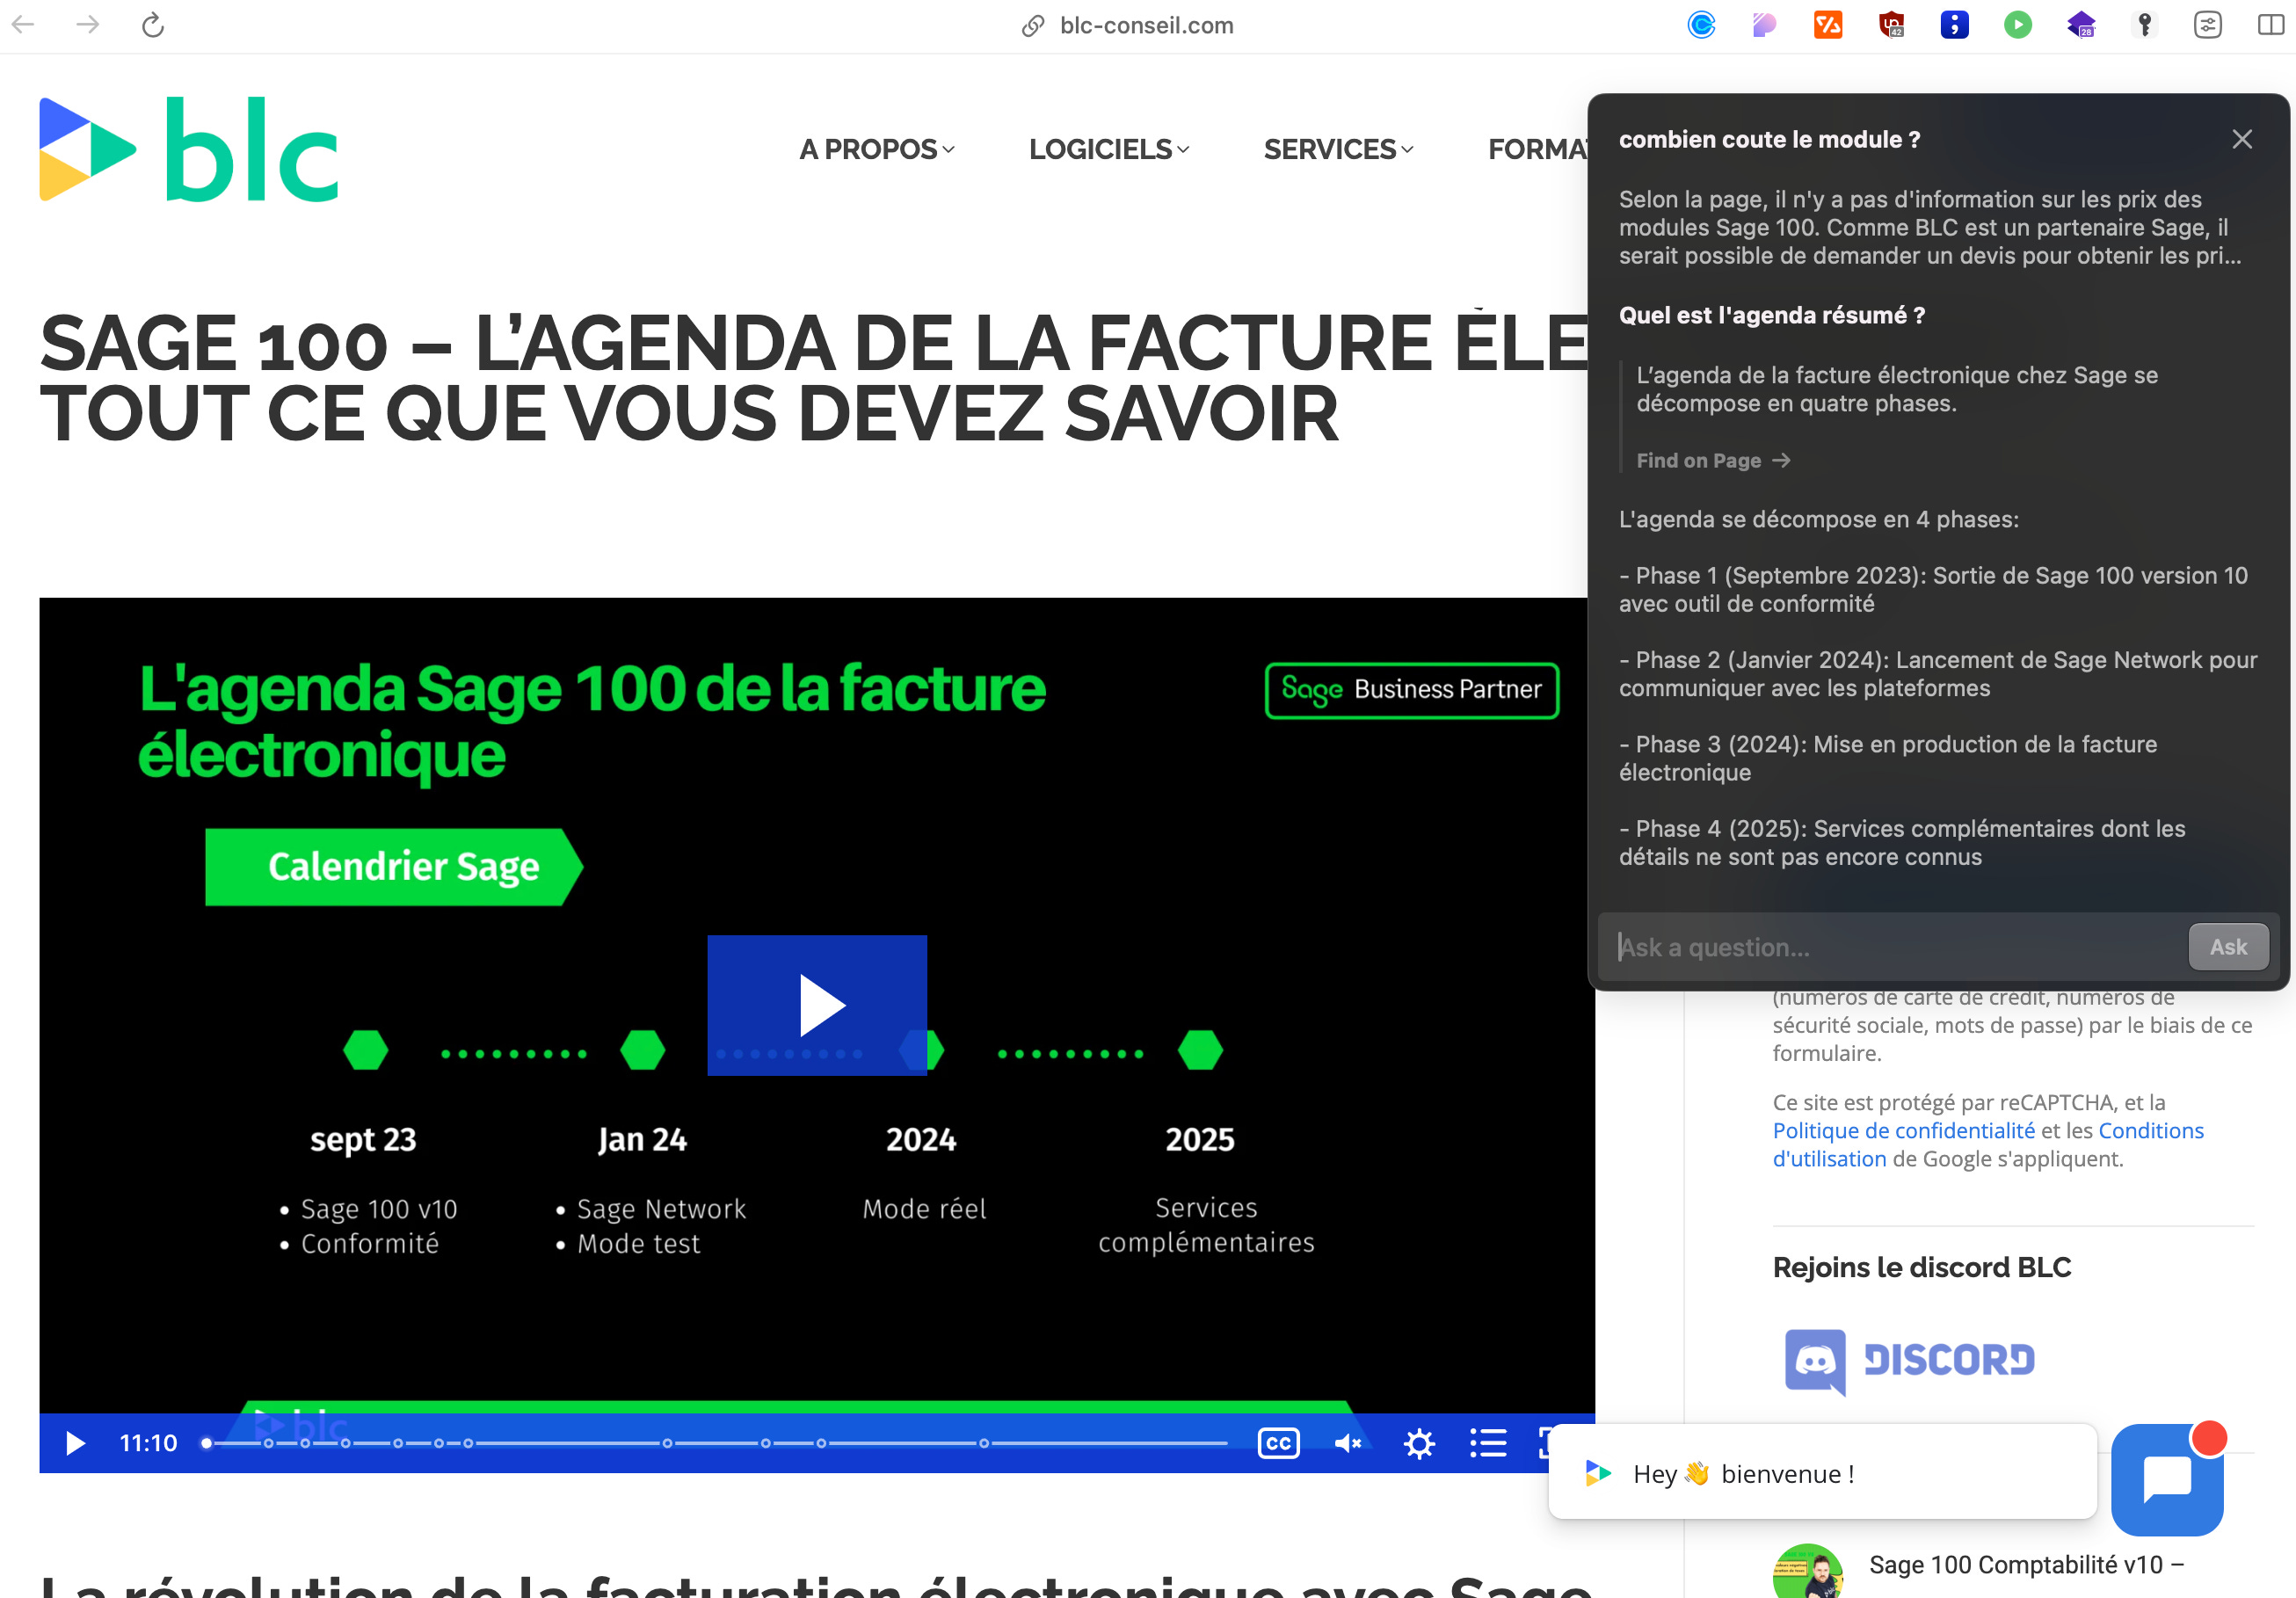Go back to the previous page
The width and height of the screenshot is (2296, 1598).
23,24
